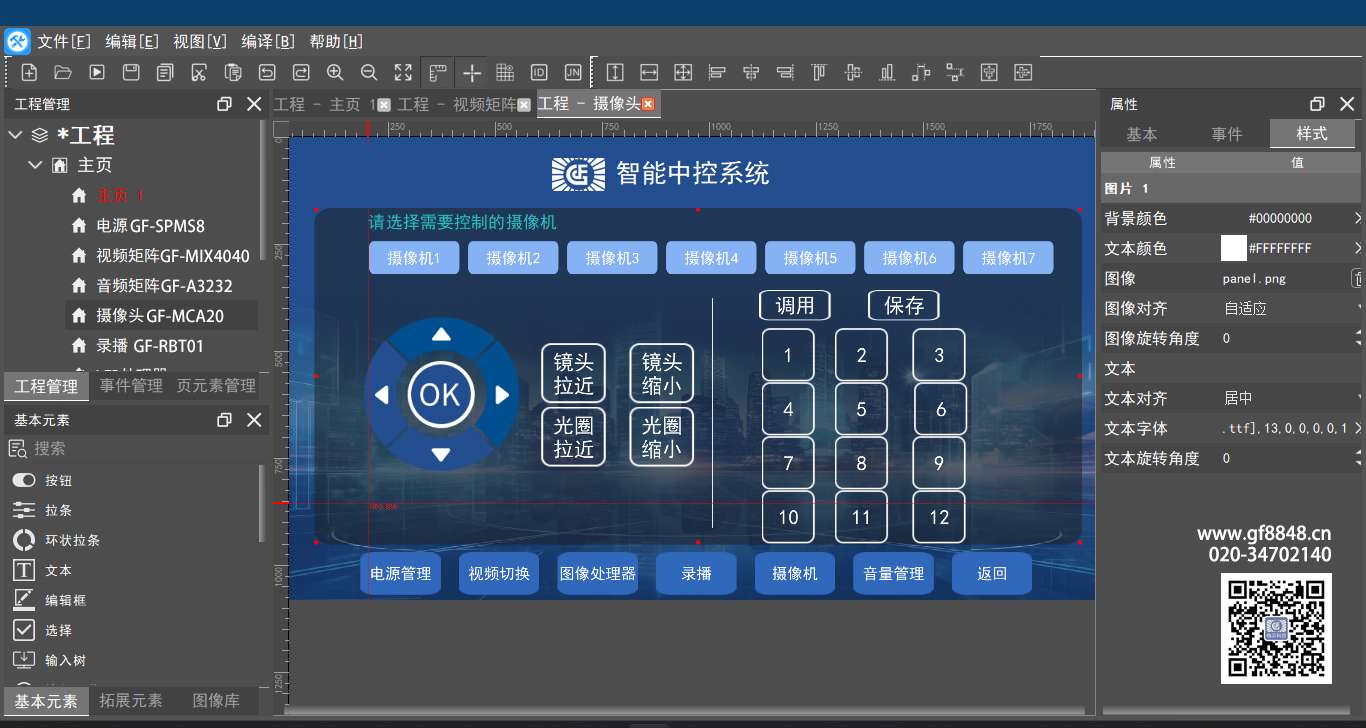Click the Undo toolbar icon
The height and width of the screenshot is (728, 1366).
point(267,72)
